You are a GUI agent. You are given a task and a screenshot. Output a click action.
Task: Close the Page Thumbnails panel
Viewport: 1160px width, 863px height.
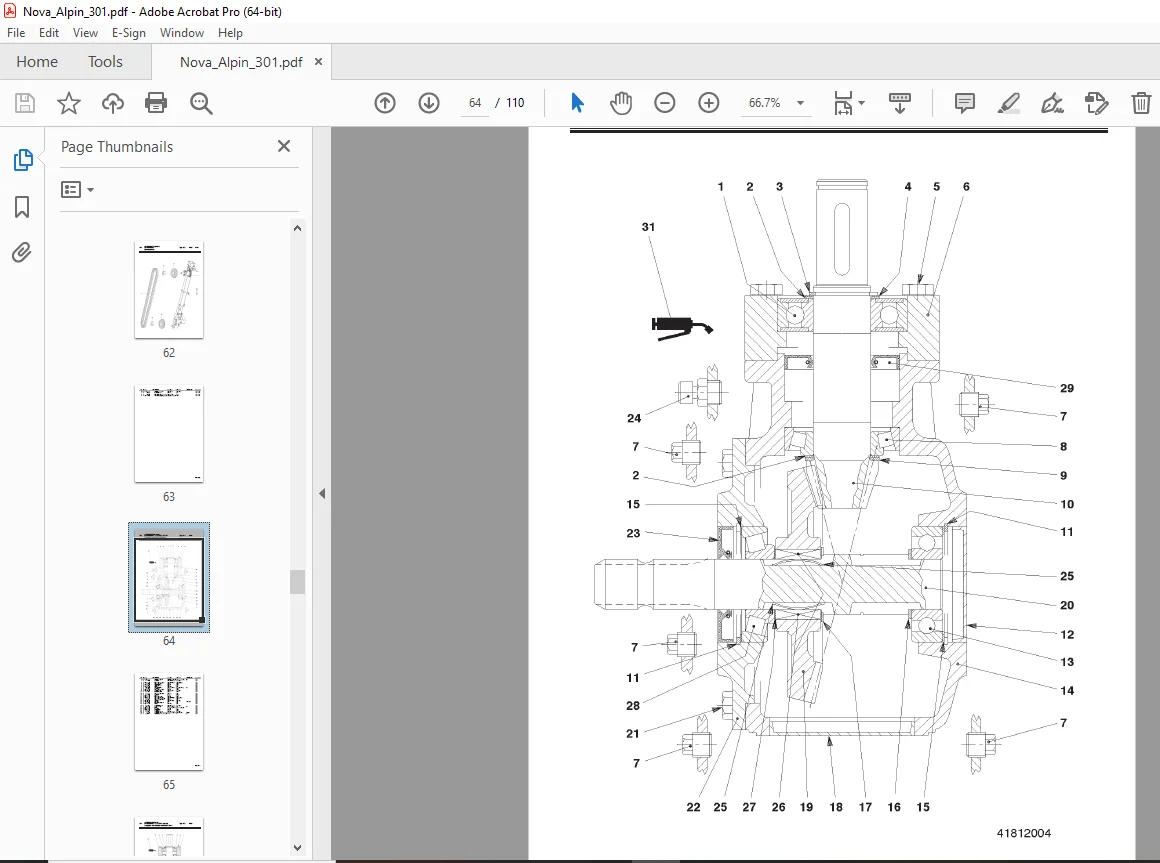tap(283, 146)
